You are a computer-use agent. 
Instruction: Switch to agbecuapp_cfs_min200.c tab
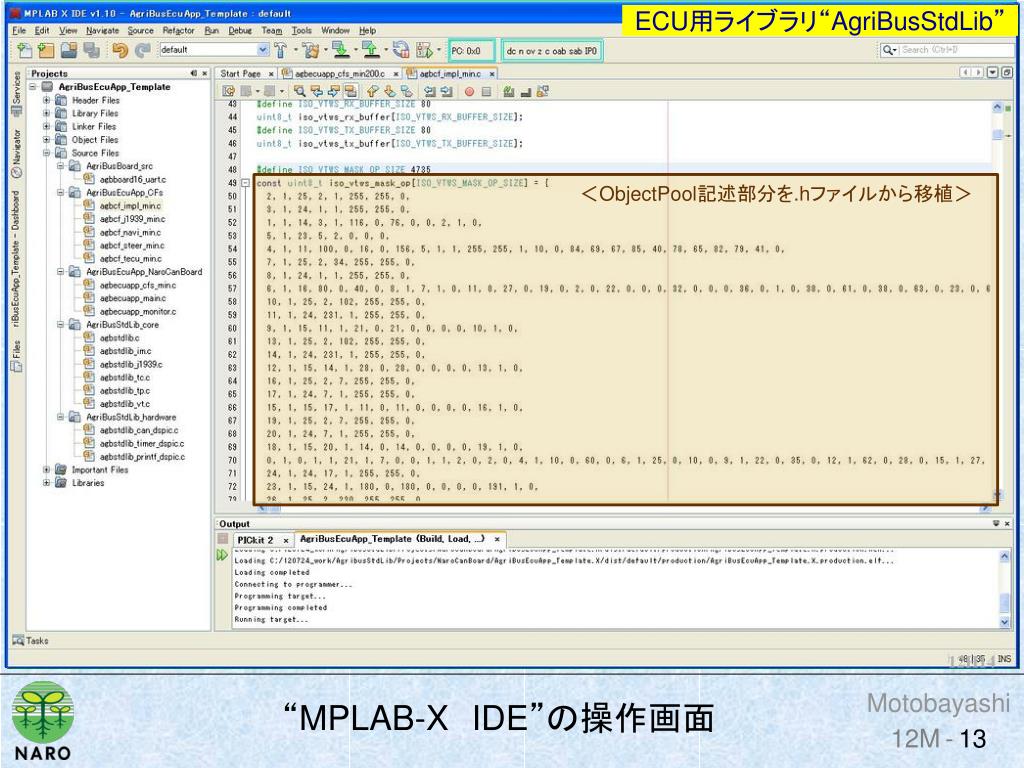point(340,74)
